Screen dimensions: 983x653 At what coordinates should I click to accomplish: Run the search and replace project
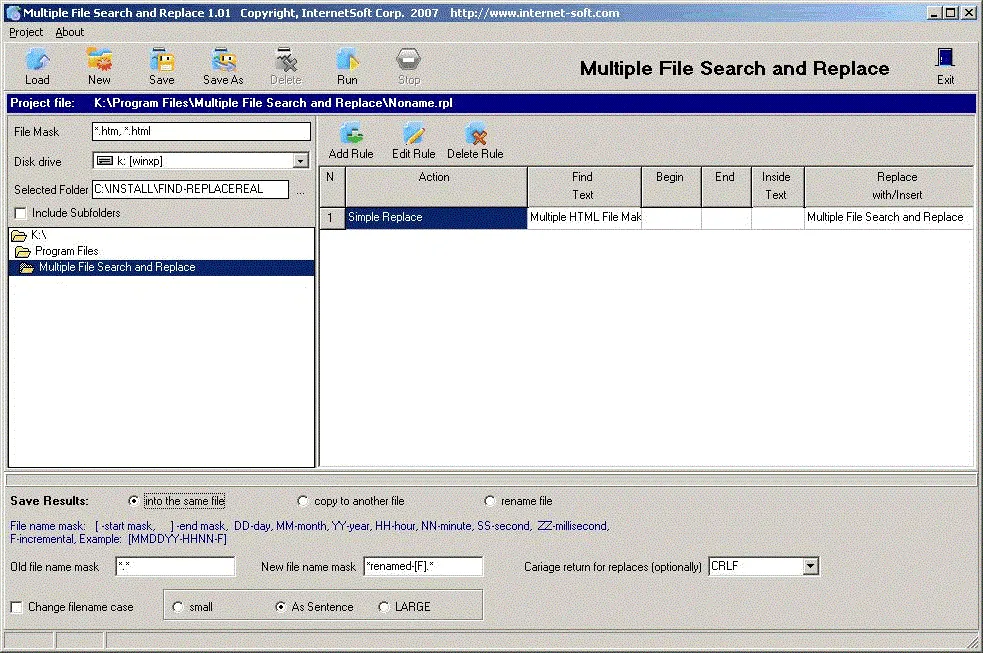pos(347,62)
